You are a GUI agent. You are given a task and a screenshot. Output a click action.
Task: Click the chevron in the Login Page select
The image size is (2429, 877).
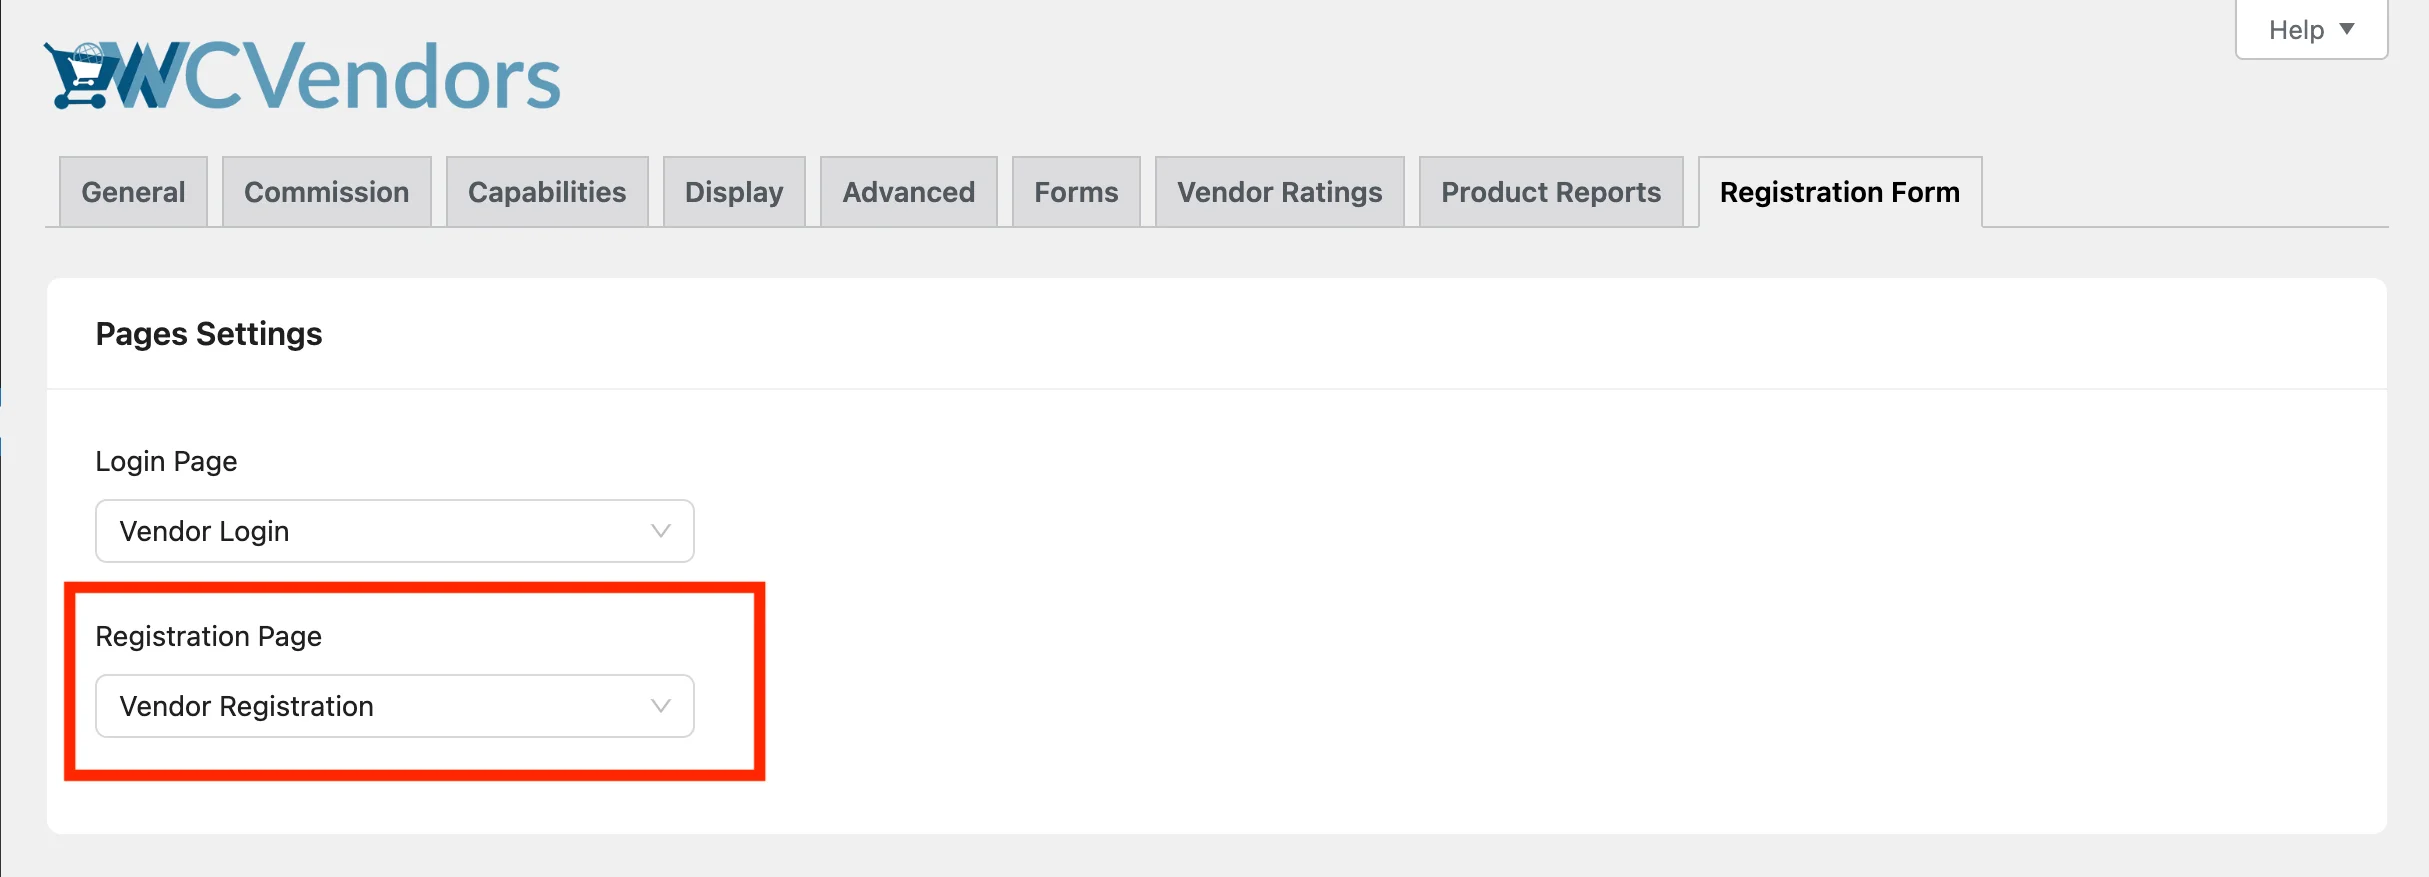pyautogui.click(x=660, y=531)
